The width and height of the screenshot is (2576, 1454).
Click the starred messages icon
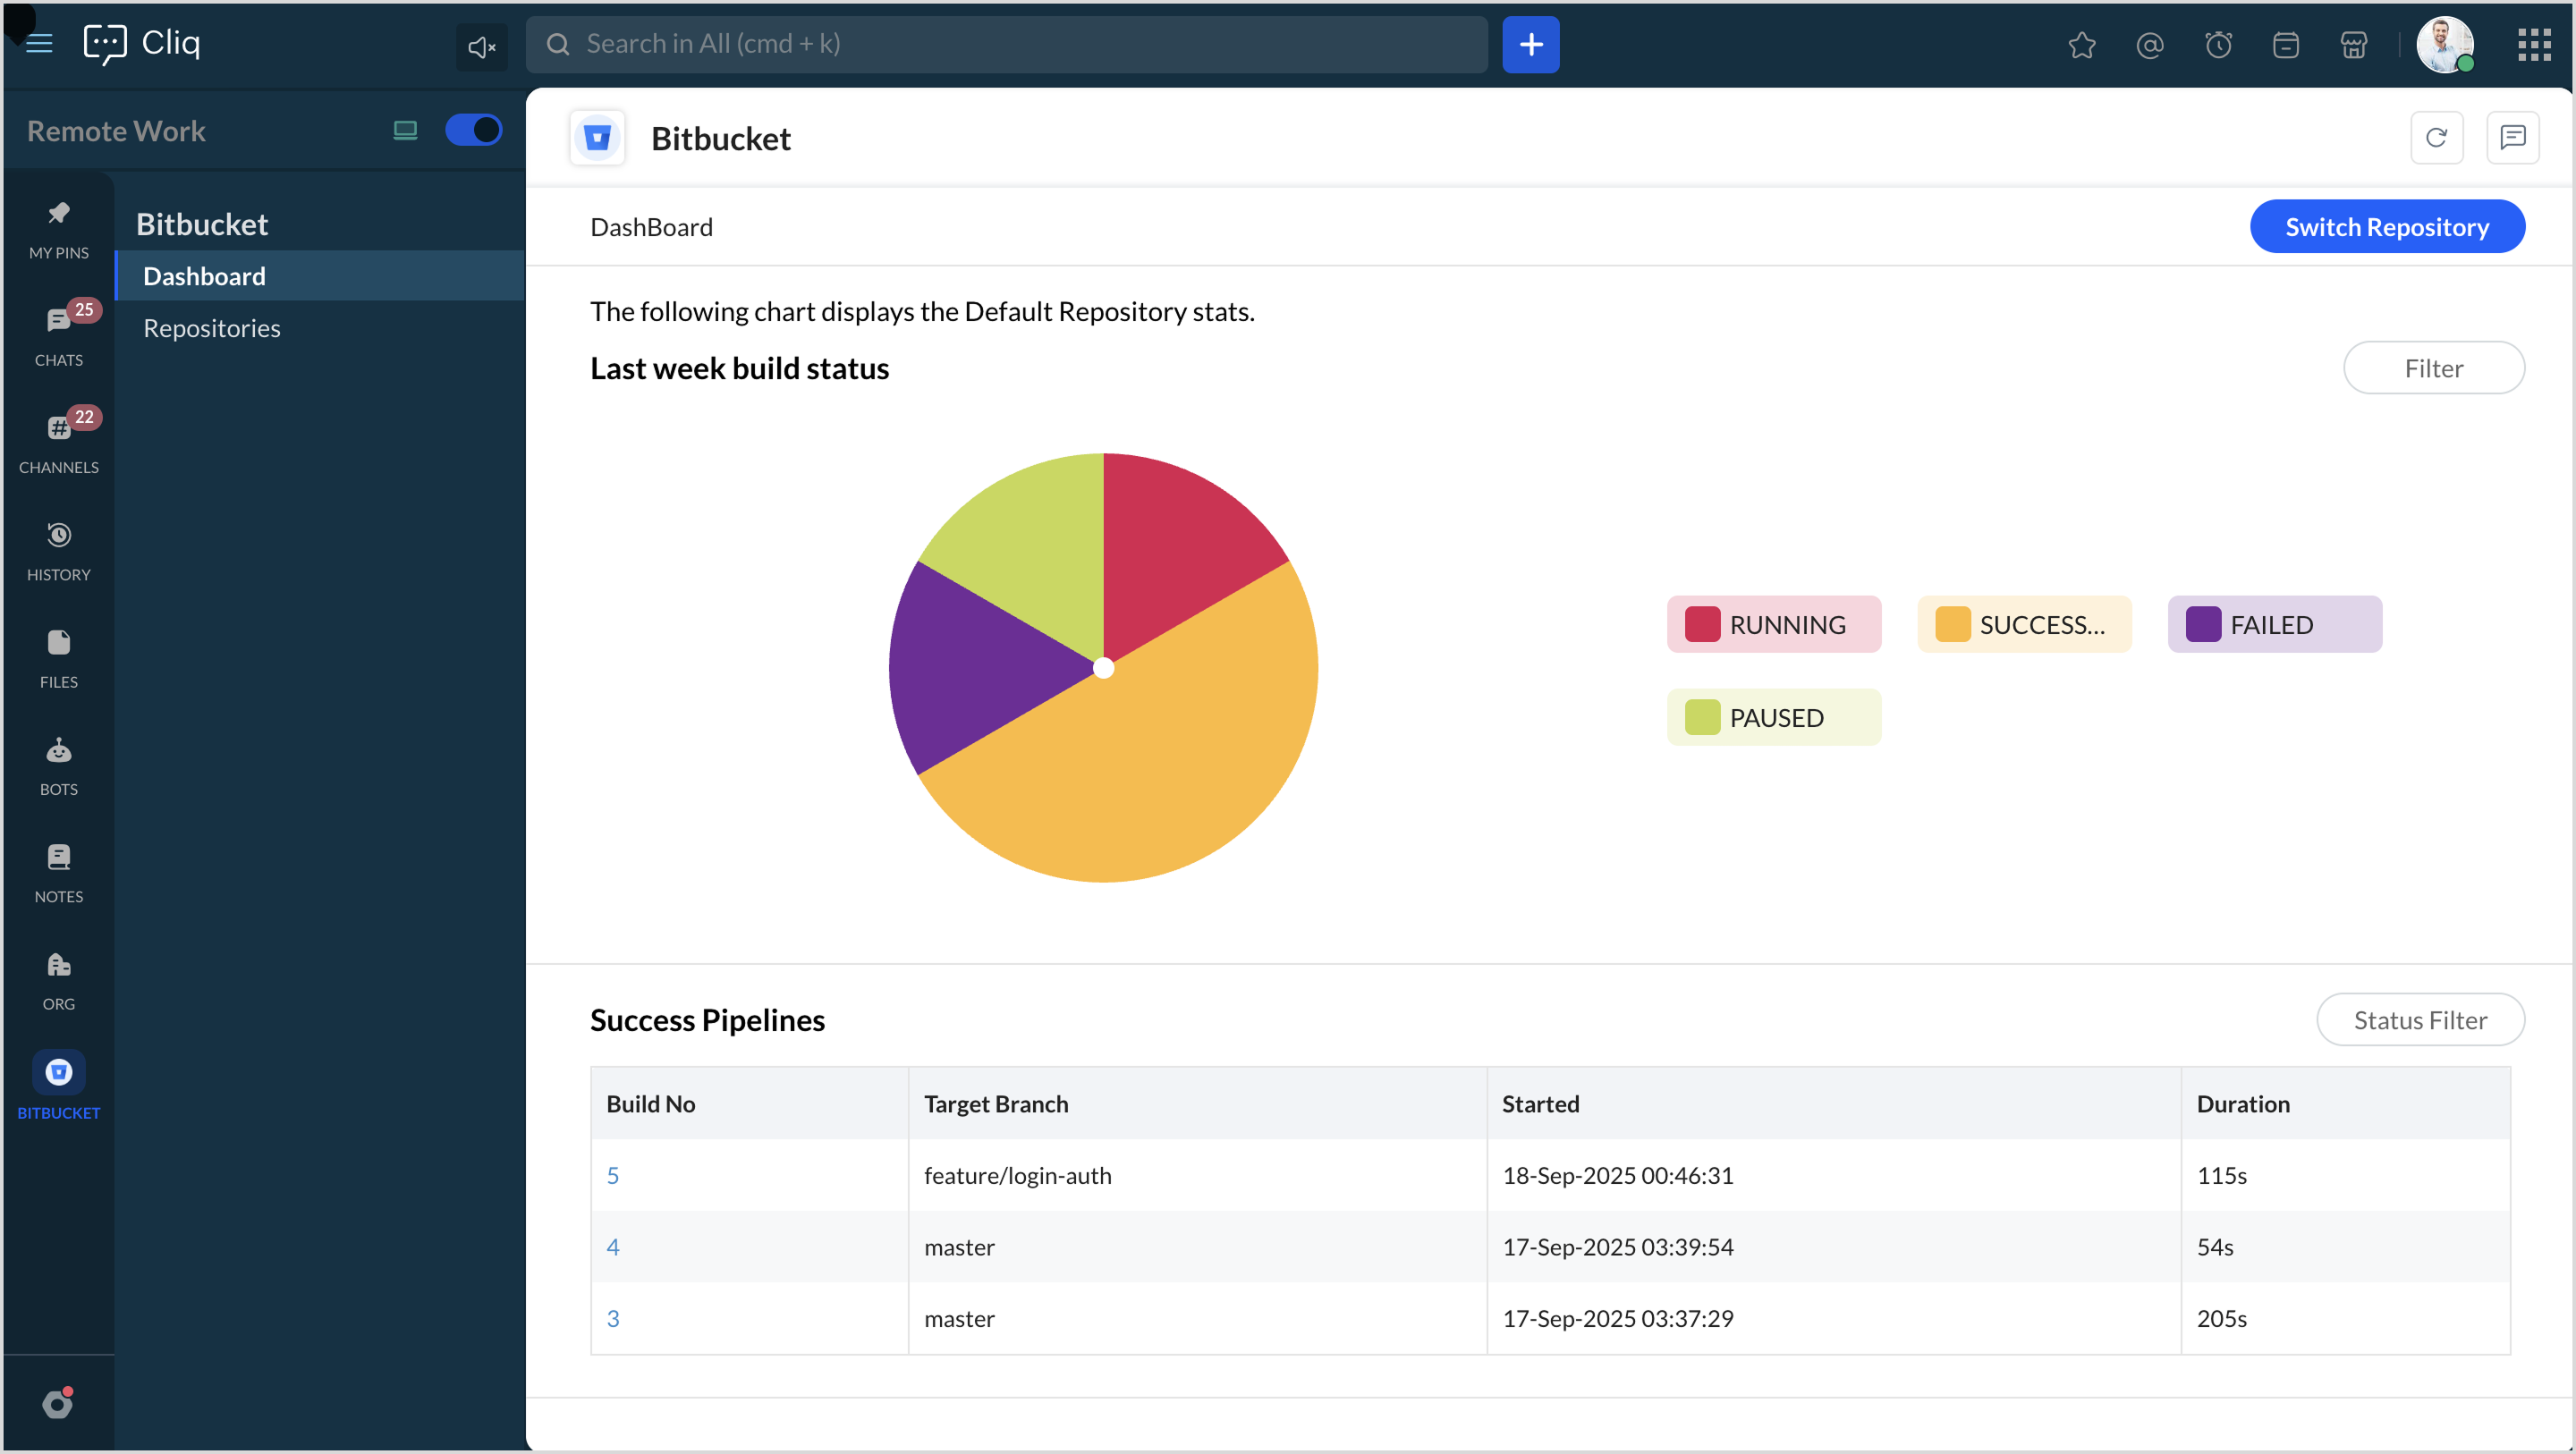pyautogui.click(x=2081, y=45)
